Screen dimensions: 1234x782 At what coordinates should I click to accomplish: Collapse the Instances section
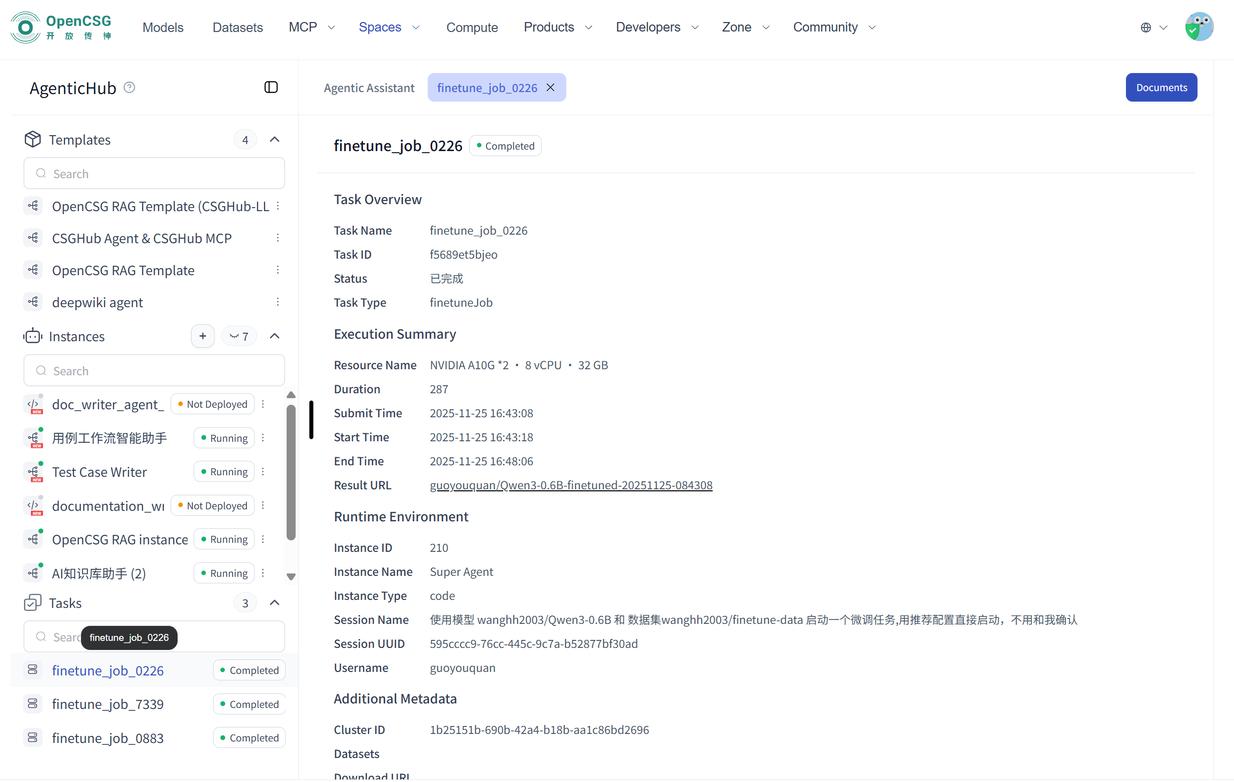[x=275, y=337]
